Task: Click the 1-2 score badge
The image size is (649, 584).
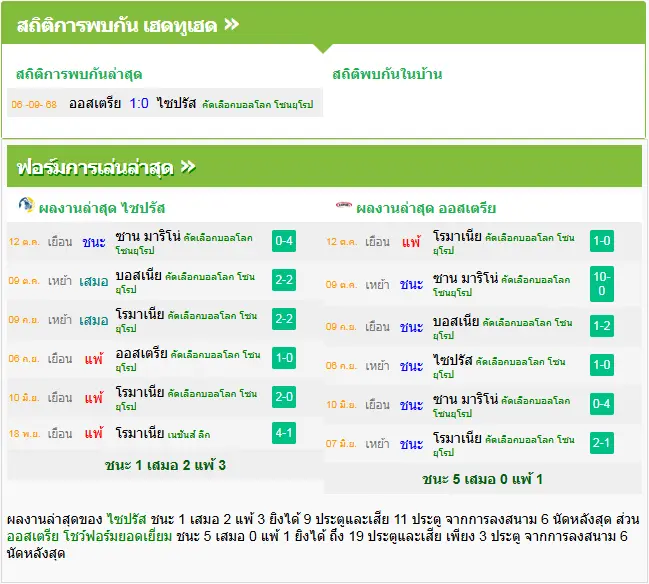Action: coord(601,326)
